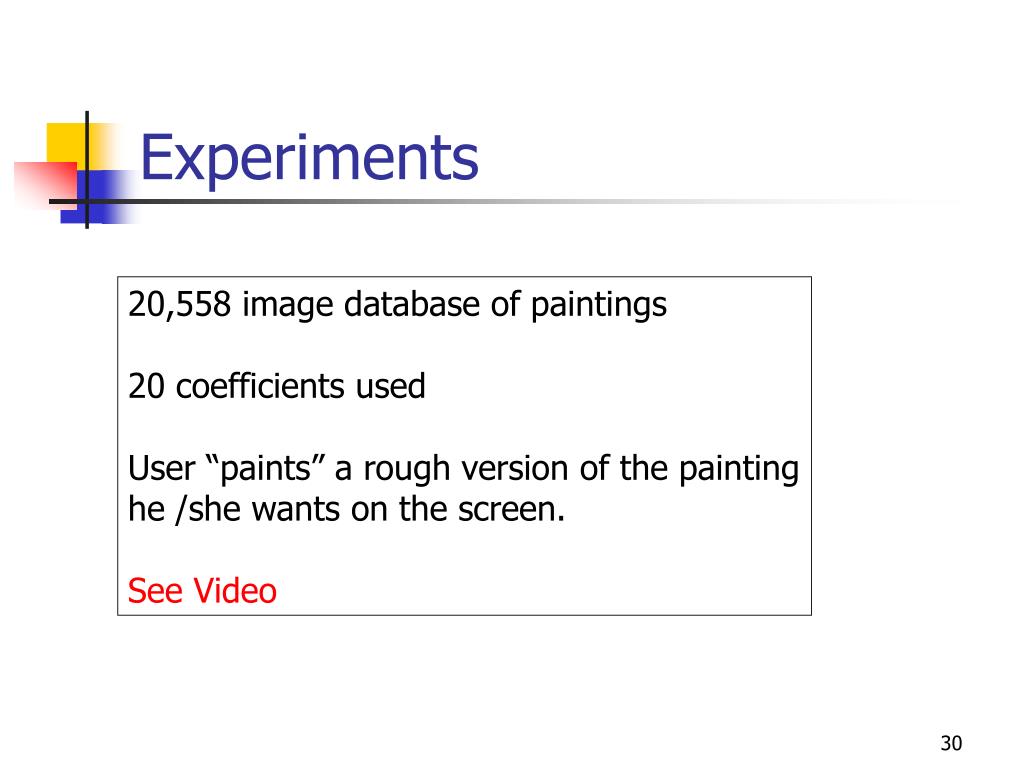Click the line '20,558 image database of paintings'
The width and height of the screenshot is (1024, 768).
click(x=397, y=305)
